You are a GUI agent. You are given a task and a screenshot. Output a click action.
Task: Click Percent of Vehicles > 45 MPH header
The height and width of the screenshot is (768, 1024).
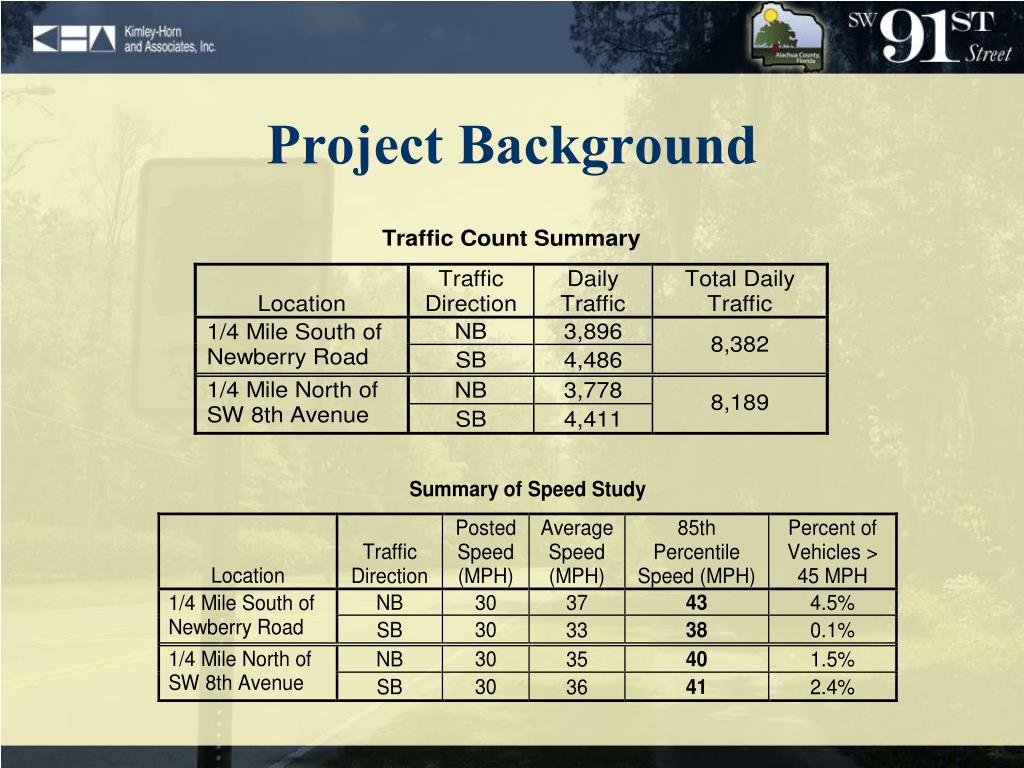click(x=833, y=552)
